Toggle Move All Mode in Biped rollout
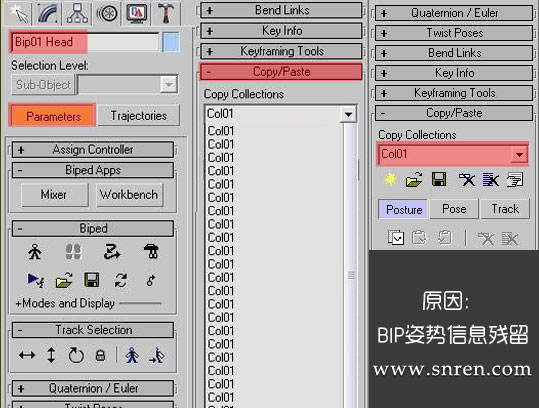 point(151,280)
